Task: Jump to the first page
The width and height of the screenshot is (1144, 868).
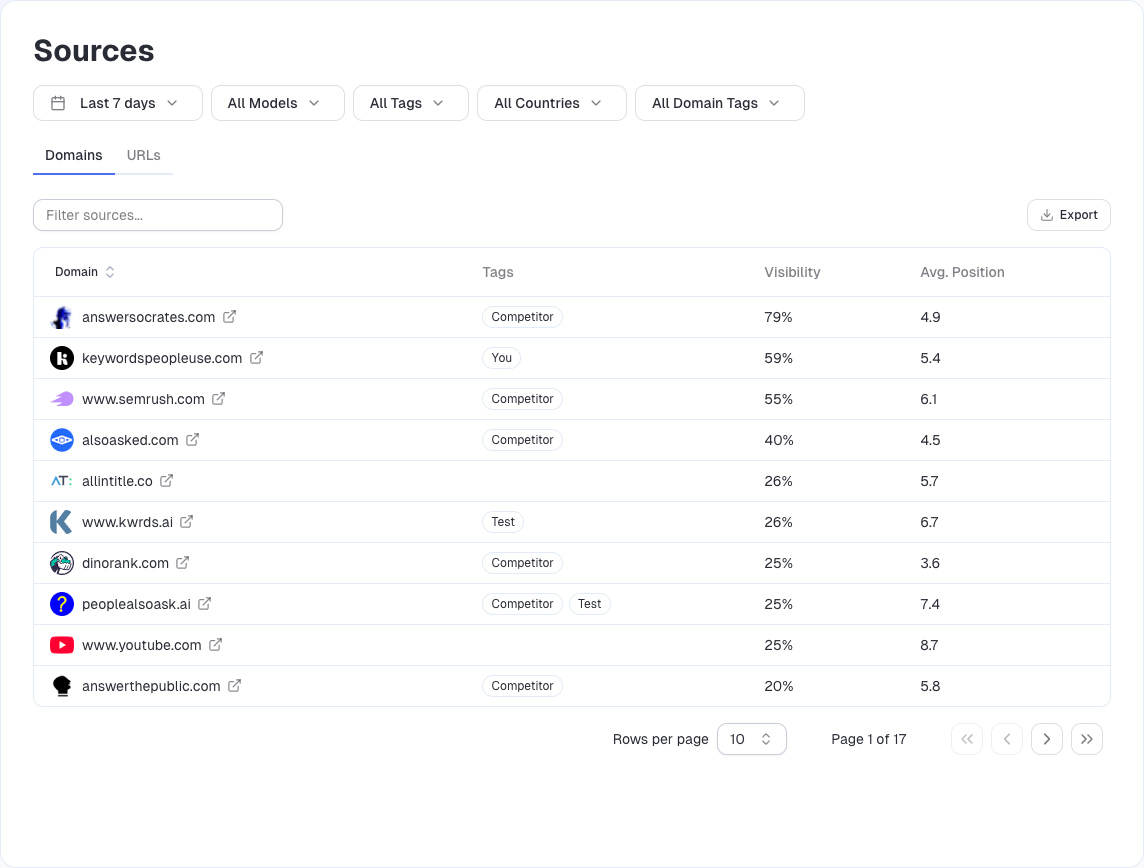Action: point(967,739)
